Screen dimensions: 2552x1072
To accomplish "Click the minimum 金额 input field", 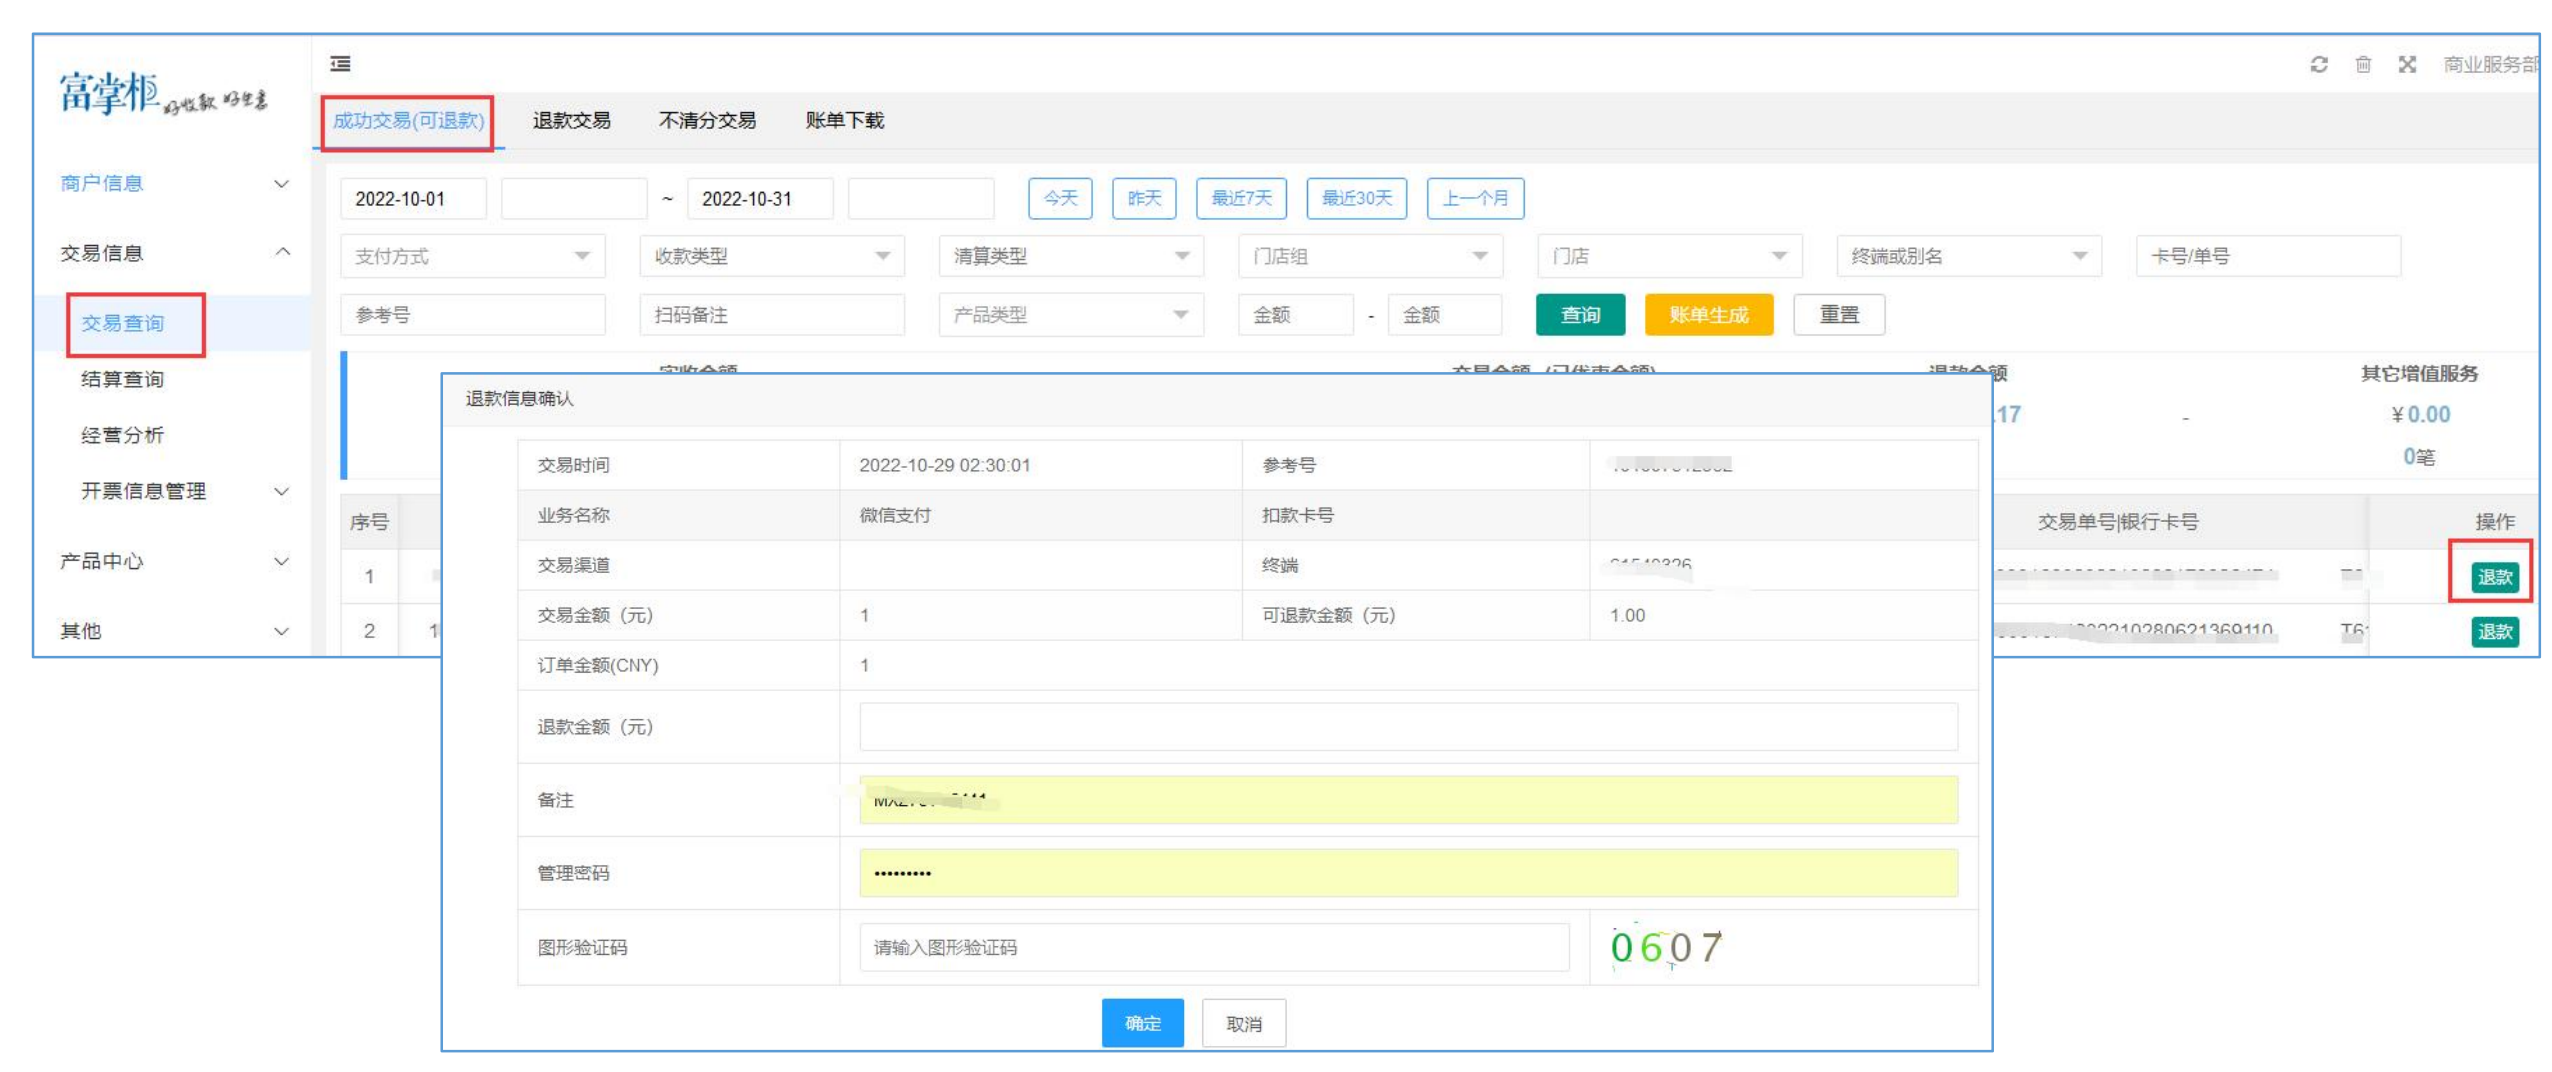I will coord(1296,315).
